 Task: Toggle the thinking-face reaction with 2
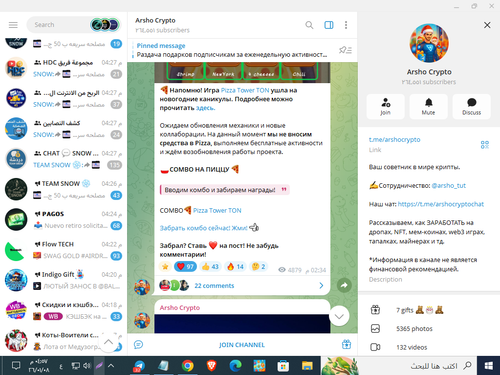coord(258,266)
